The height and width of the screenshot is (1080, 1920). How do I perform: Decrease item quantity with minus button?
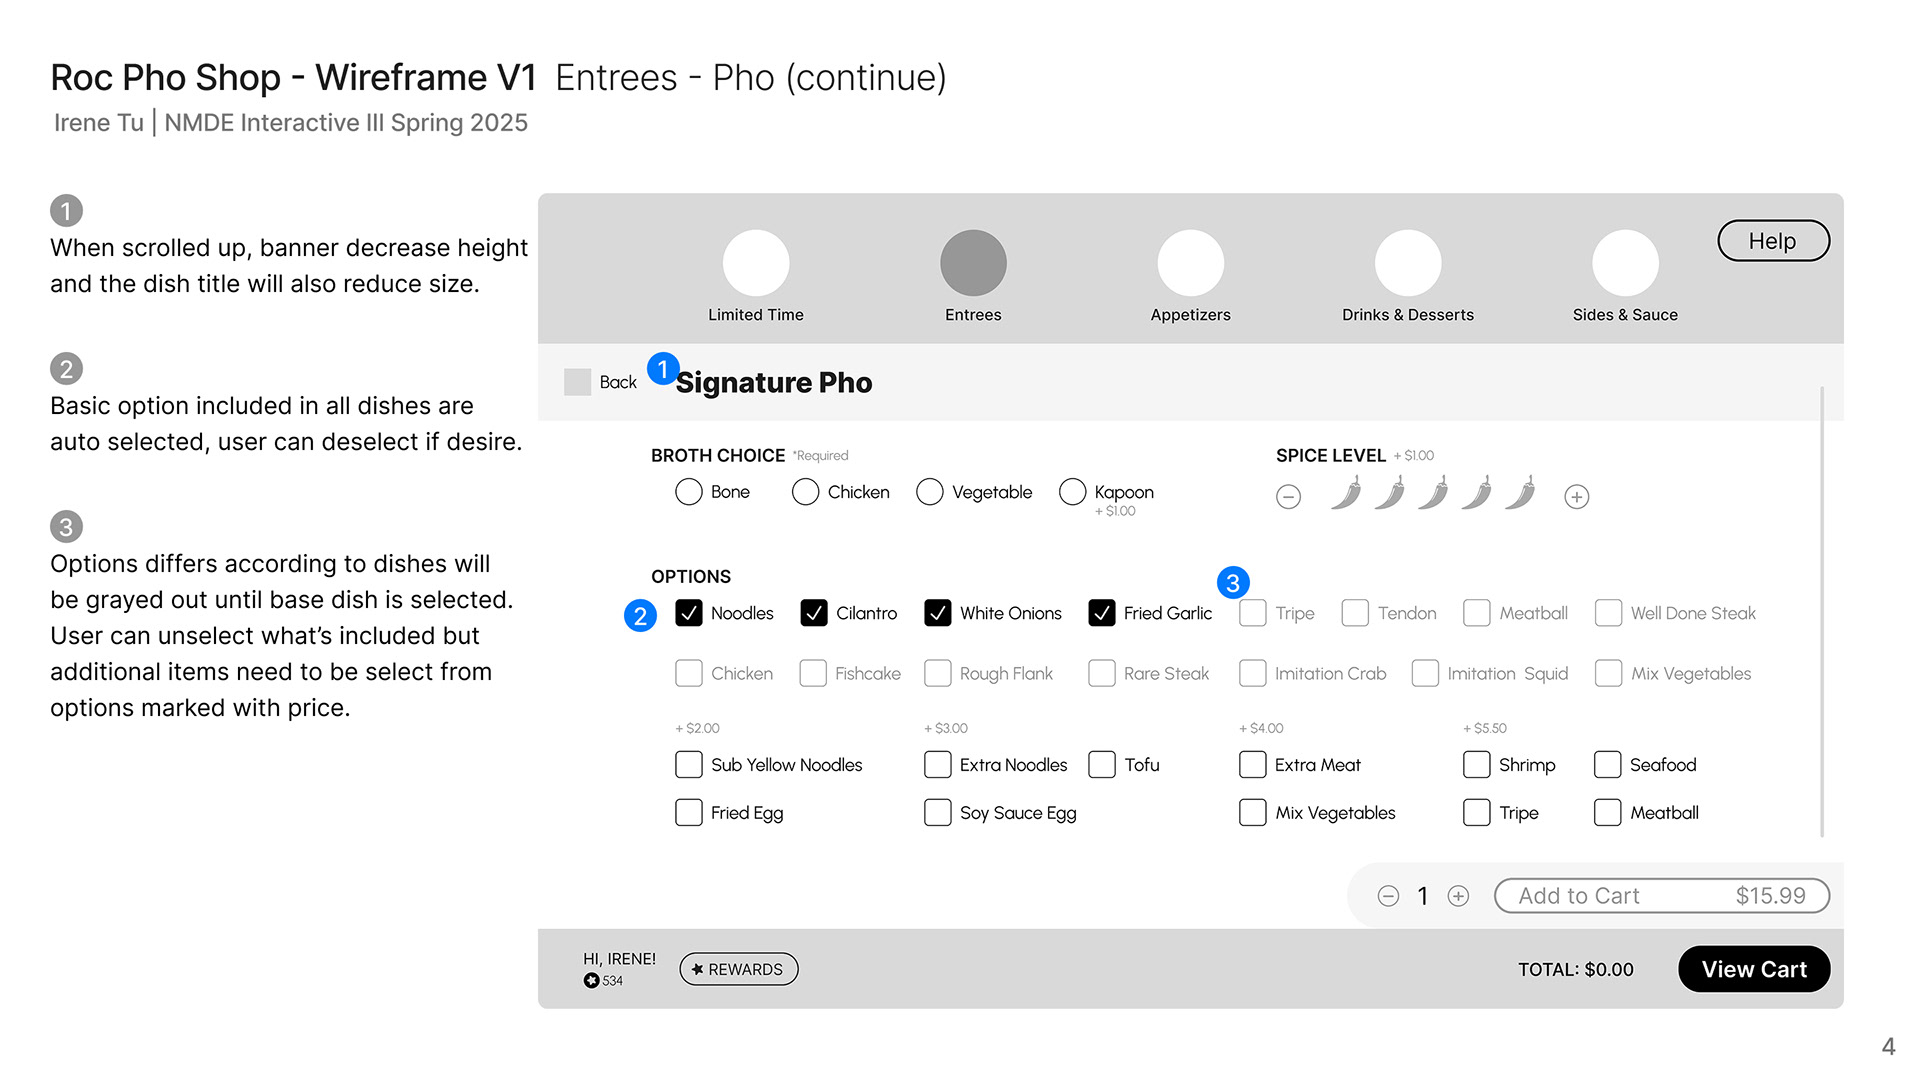click(x=1388, y=896)
